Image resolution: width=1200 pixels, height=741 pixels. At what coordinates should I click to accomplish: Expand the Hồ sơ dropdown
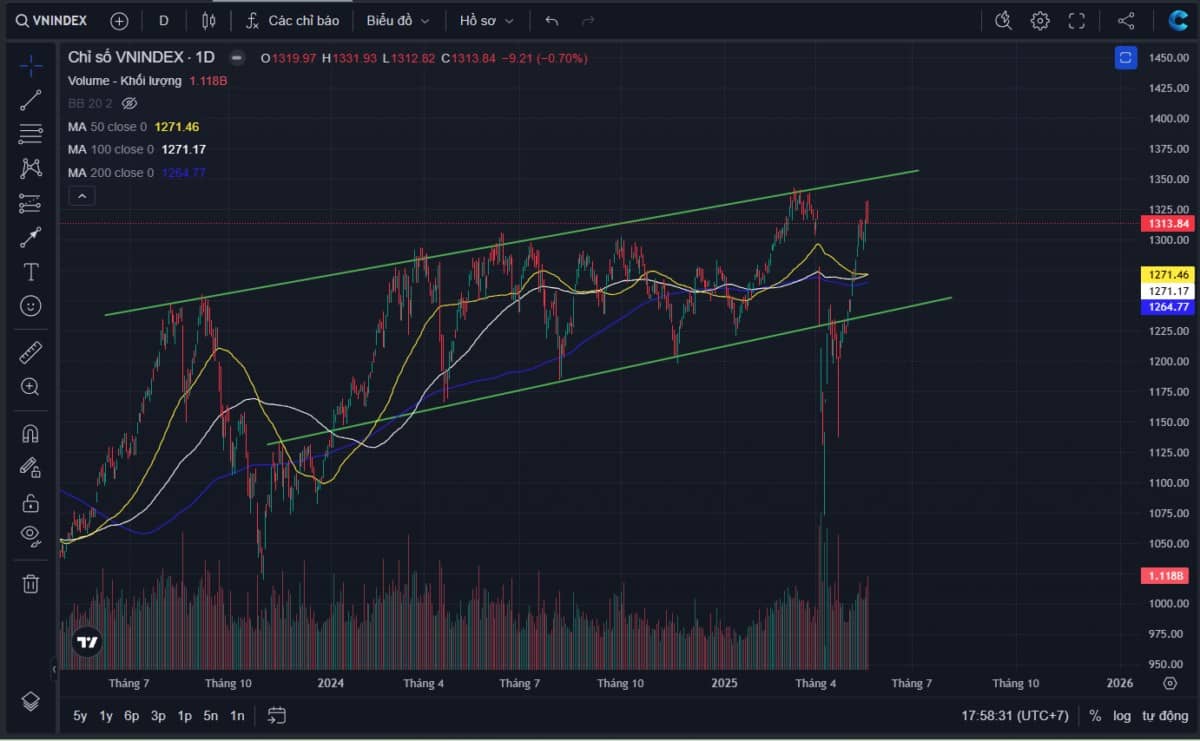pyautogui.click(x=487, y=20)
